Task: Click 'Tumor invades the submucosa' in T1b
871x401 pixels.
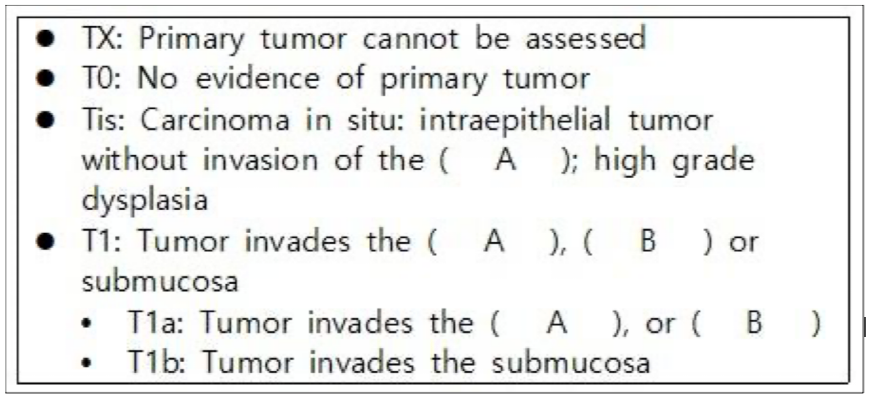Action: pyautogui.click(x=426, y=364)
